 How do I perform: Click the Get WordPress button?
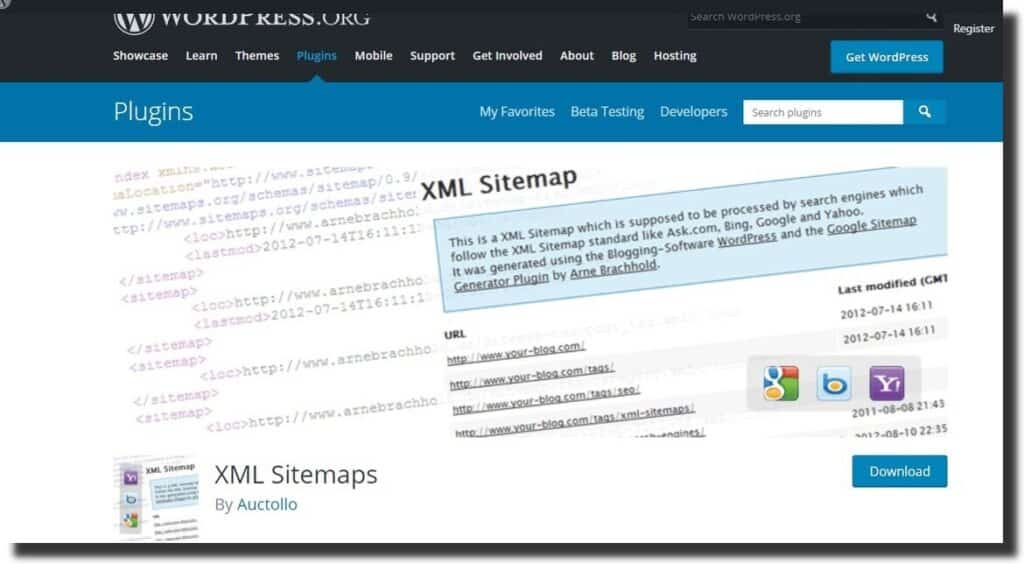click(886, 57)
